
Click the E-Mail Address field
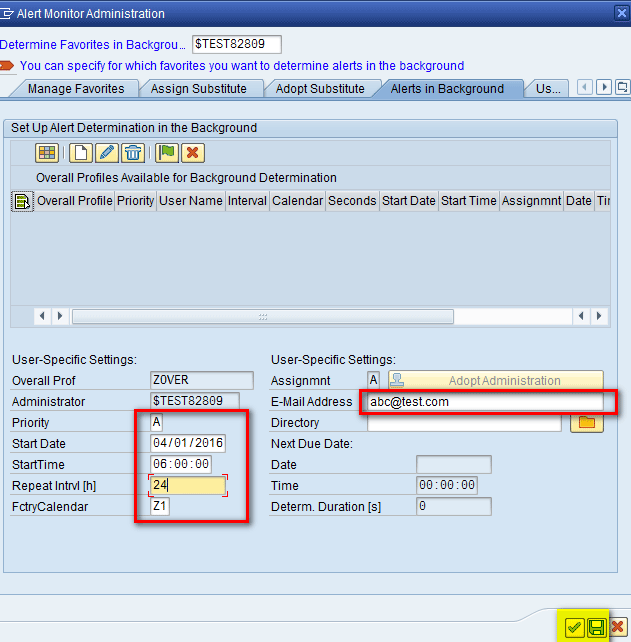[485, 402]
